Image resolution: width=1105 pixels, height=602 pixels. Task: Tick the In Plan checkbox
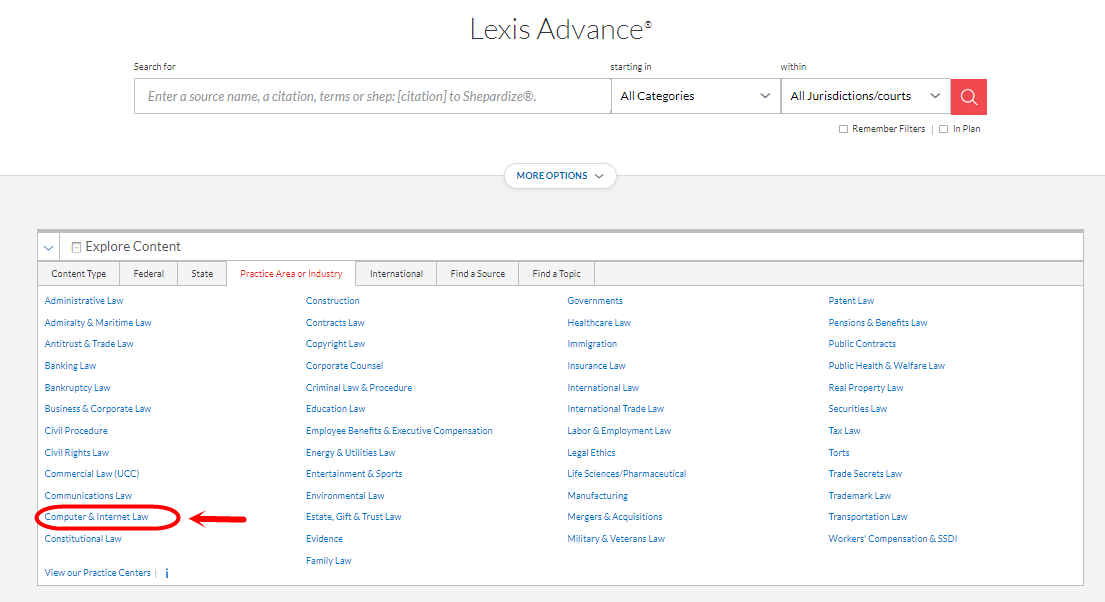[x=943, y=129]
